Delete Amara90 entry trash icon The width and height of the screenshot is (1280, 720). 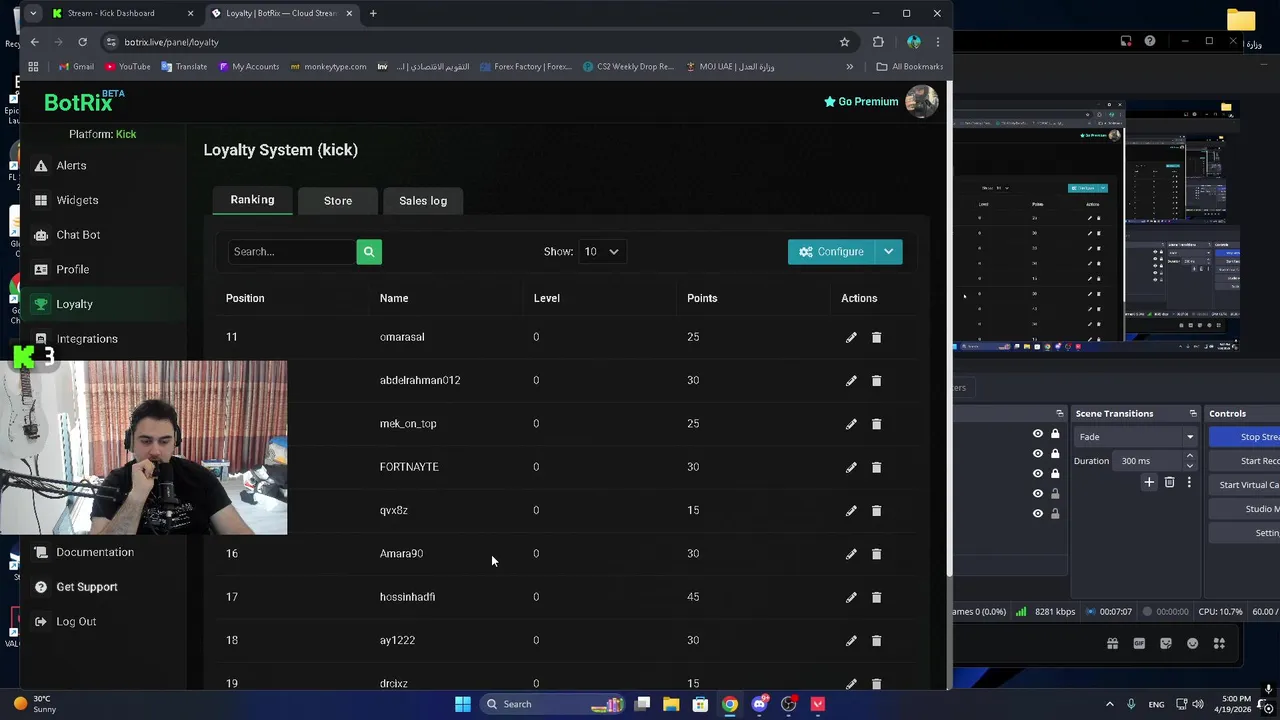coord(876,554)
